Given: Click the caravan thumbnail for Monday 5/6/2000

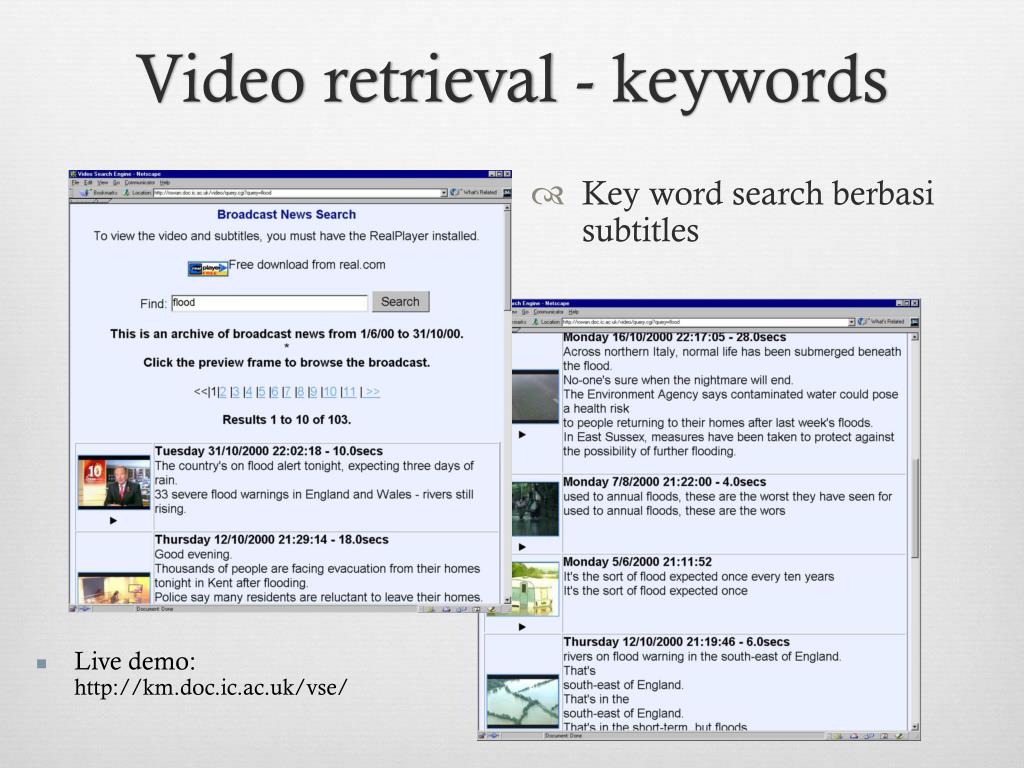Looking at the screenshot, I should tap(536, 589).
